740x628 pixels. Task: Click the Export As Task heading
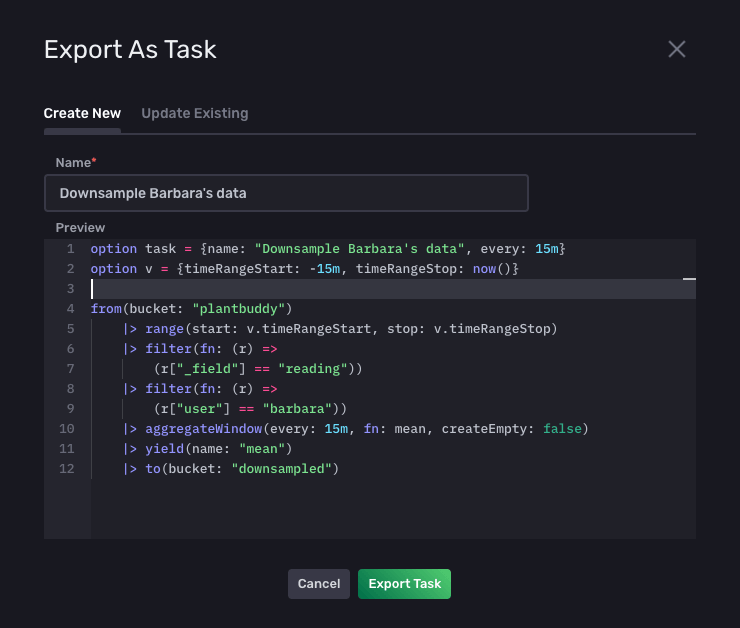coord(130,50)
